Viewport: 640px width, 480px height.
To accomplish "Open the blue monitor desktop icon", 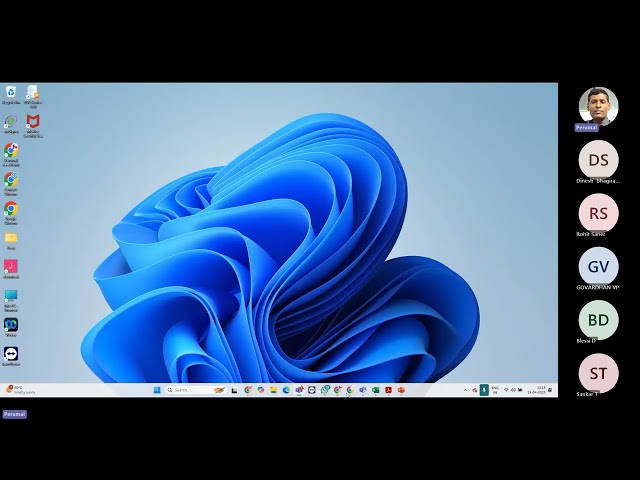I will pos(11,301).
